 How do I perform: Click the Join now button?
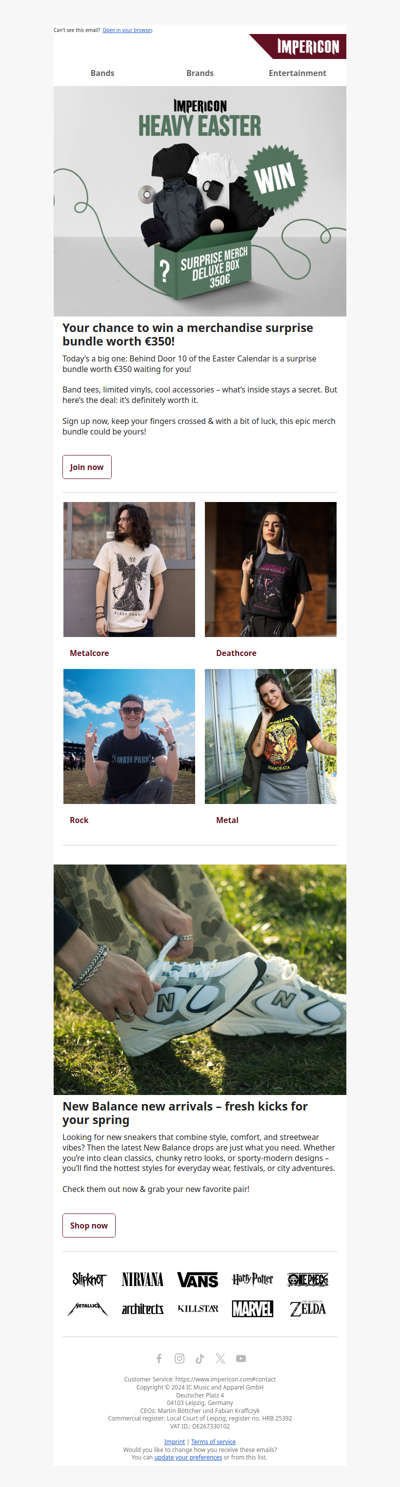tap(87, 467)
